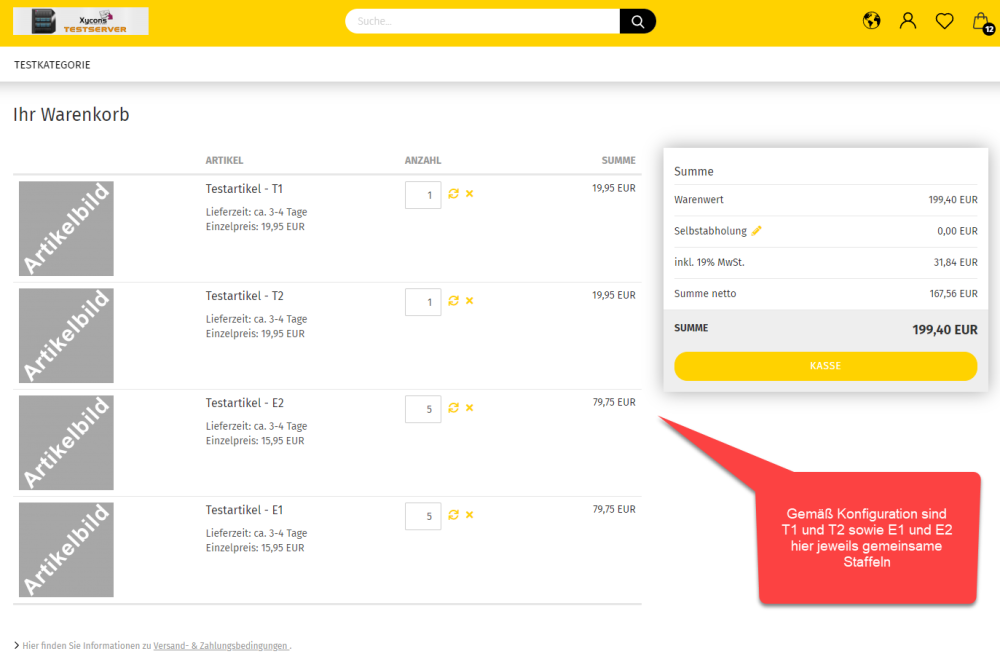
Task: Open the wishlist heart icon
Action: click(944, 21)
